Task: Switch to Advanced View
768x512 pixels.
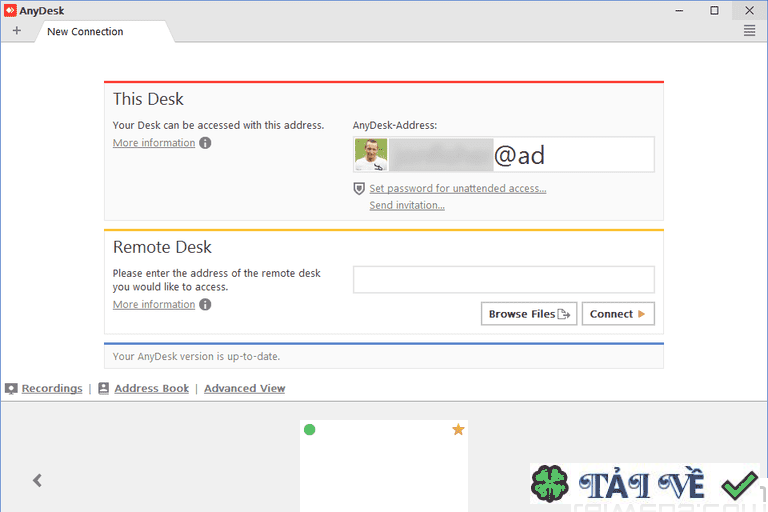Action: coord(244,389)
